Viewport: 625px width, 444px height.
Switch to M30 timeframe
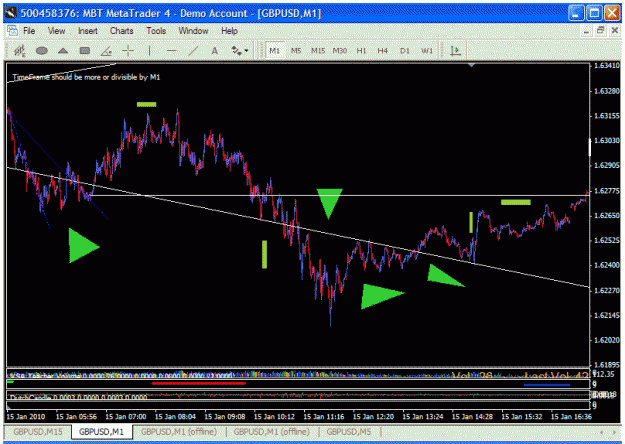point(340,51)
